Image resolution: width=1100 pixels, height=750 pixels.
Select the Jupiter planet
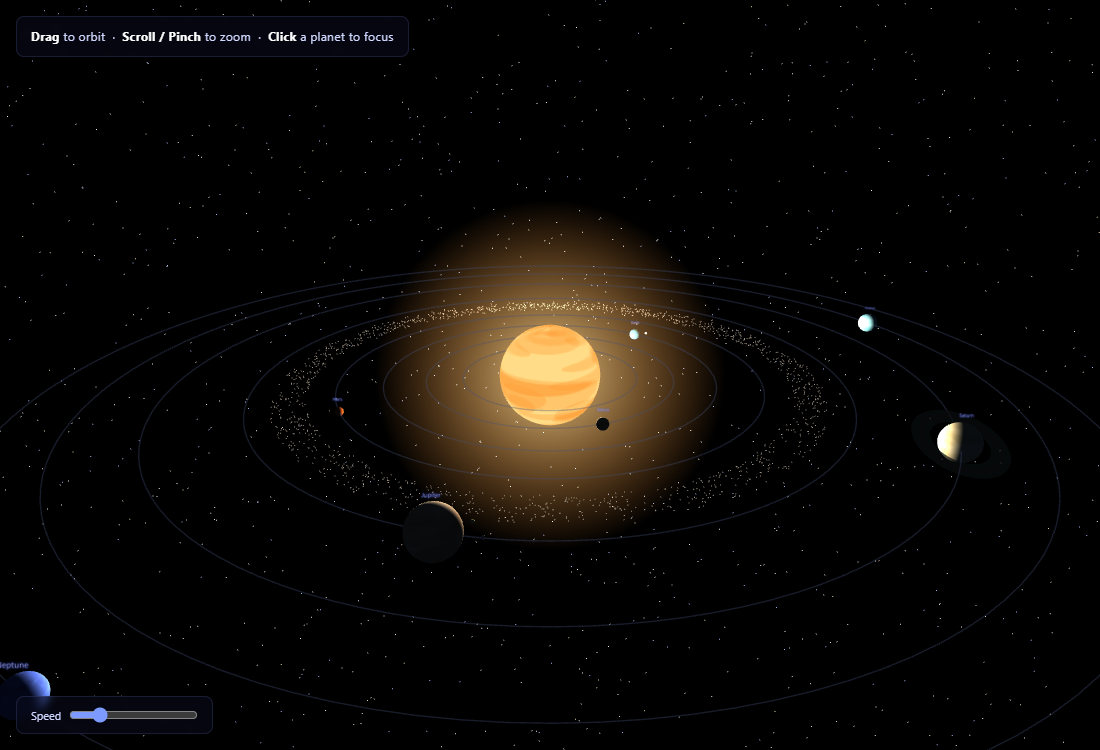click(433, 532)
